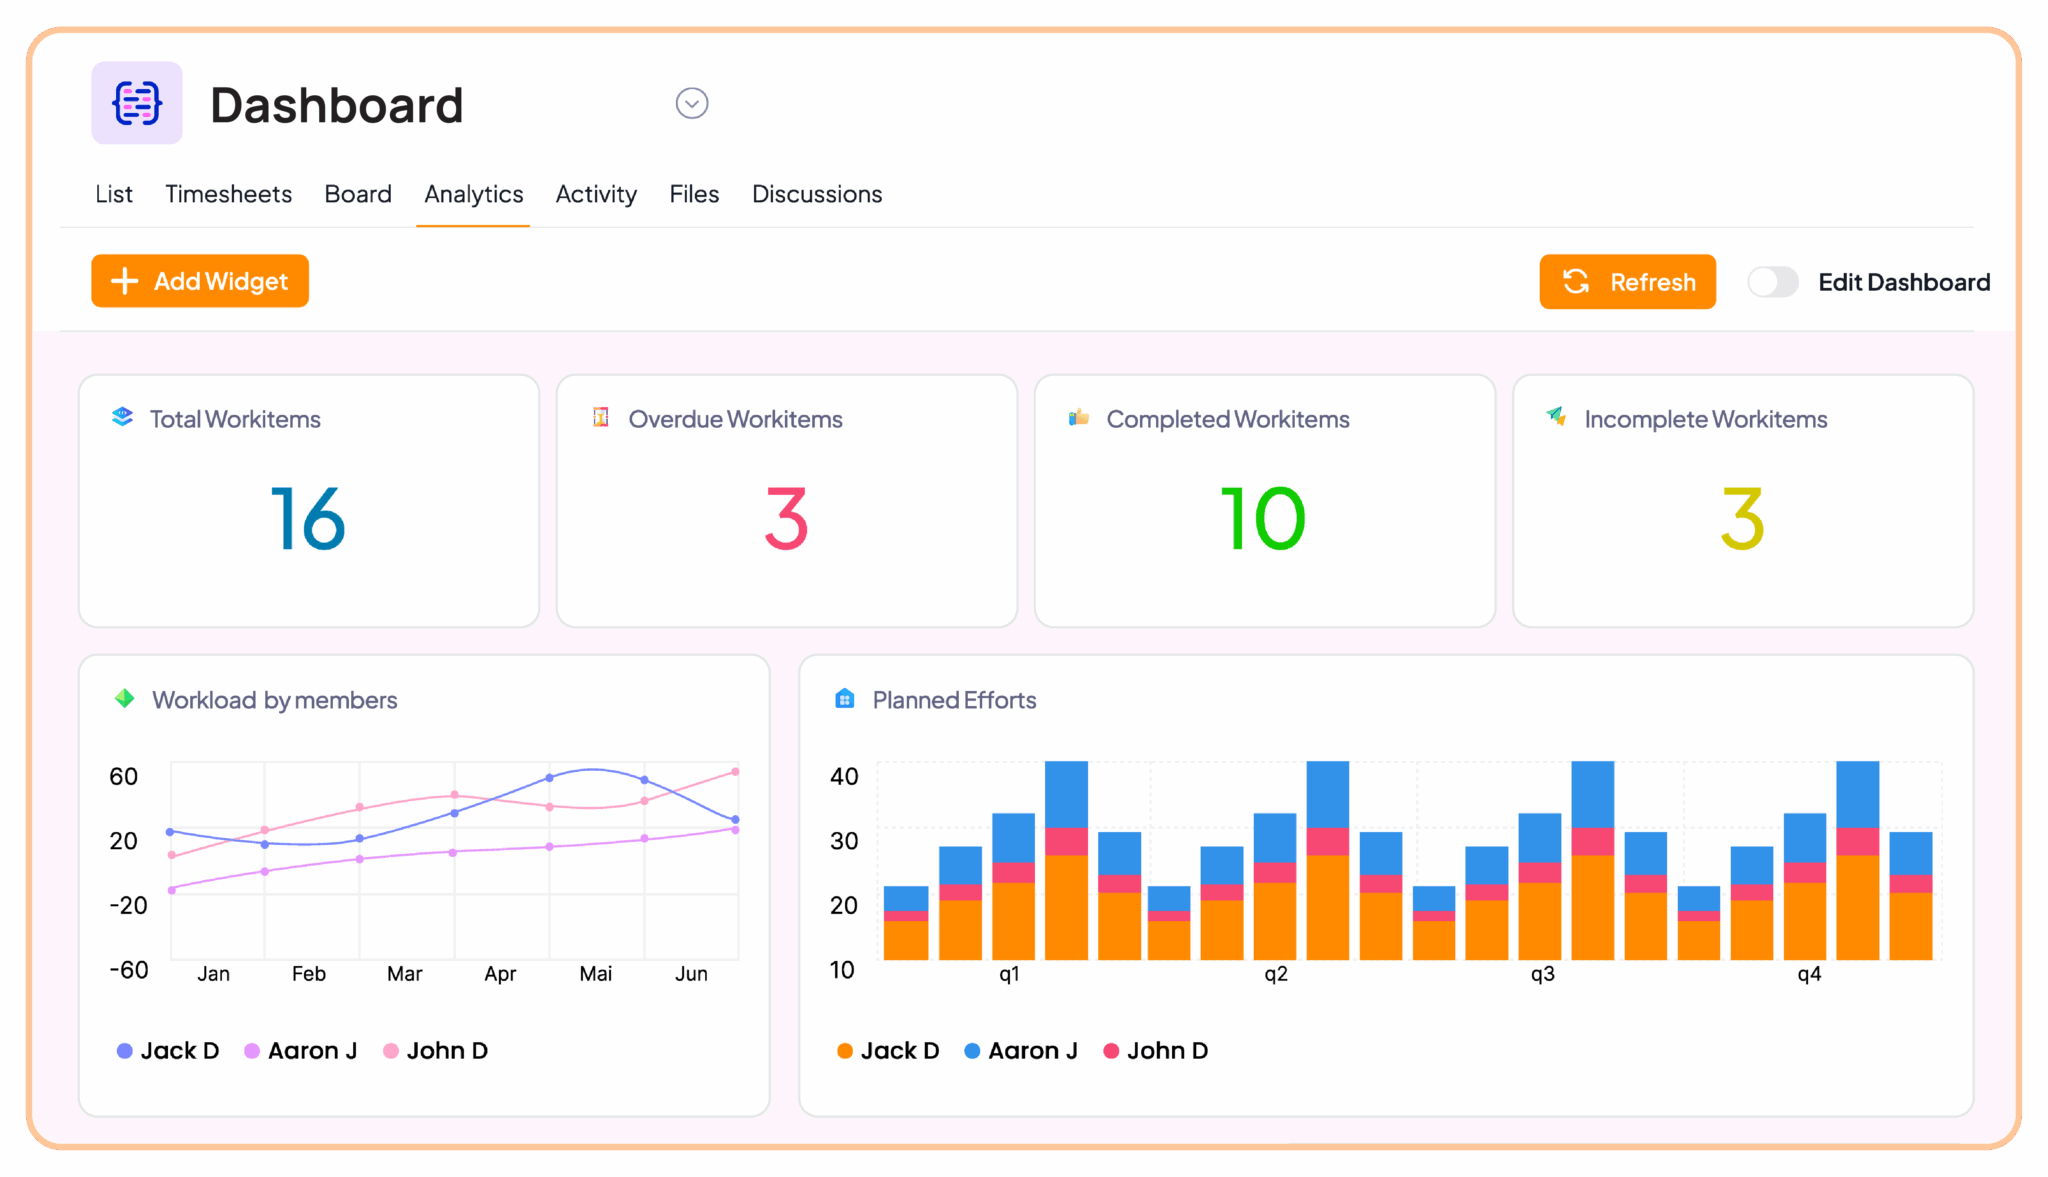Click the thumbs-up icon on Completed Workitems
The height and width of the screenshot is (1177, 2048).
[1078, 418]
